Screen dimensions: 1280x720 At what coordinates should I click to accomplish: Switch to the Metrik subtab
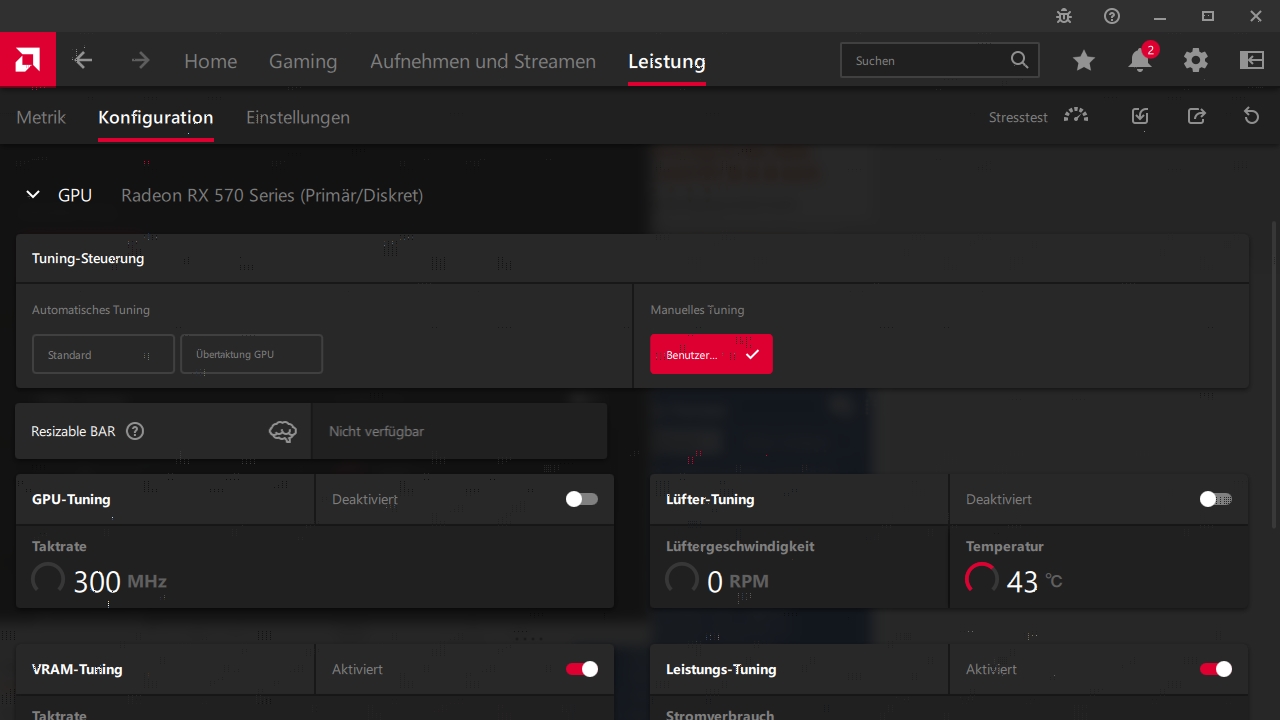(x=41, y=117)
